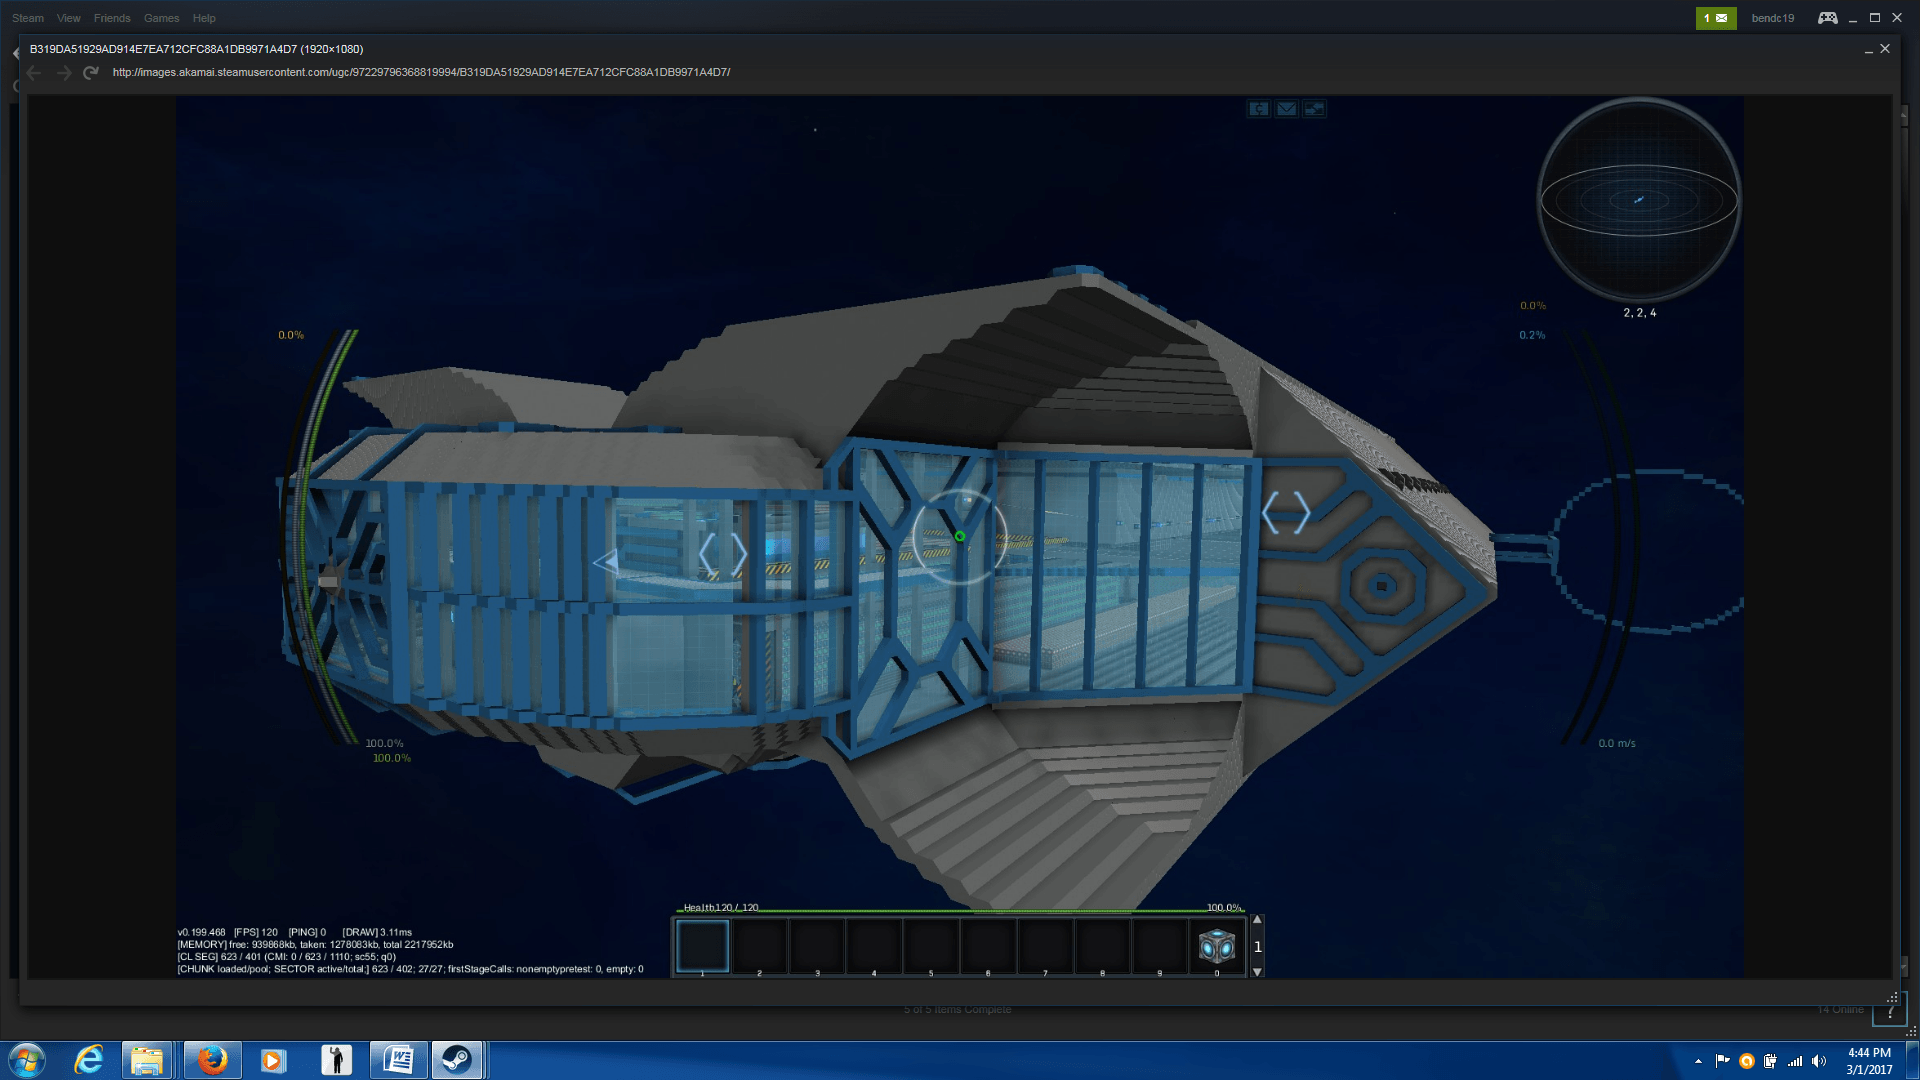
Task: Open Microsoft Word from the taskbar
Action: 398,1060
